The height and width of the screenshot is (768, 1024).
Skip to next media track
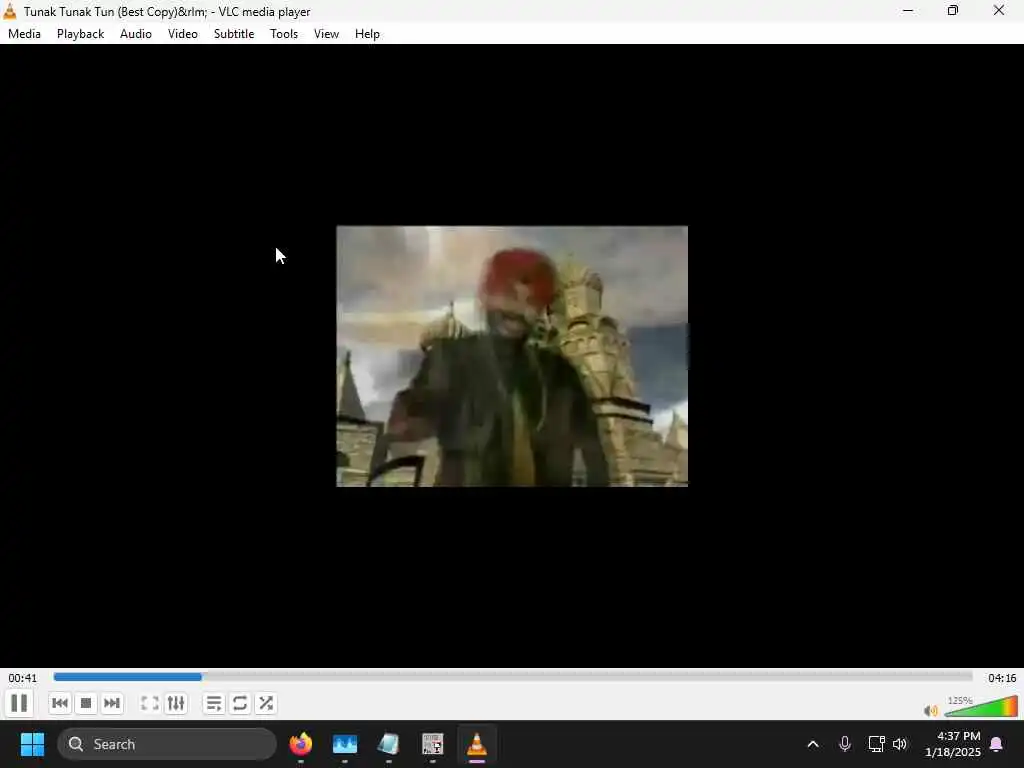[x=112, y=703]
